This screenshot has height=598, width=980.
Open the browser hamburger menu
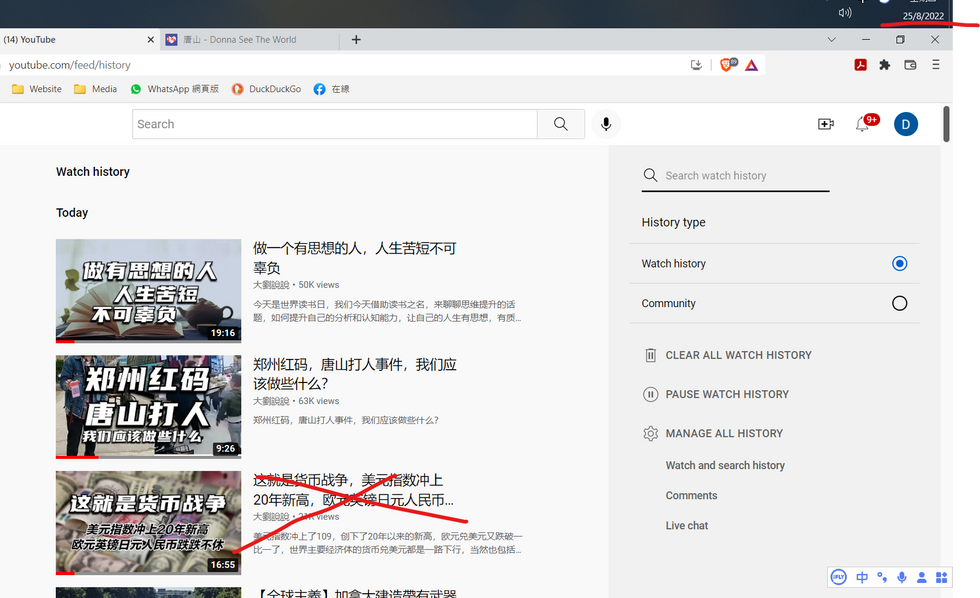(936, 64)
